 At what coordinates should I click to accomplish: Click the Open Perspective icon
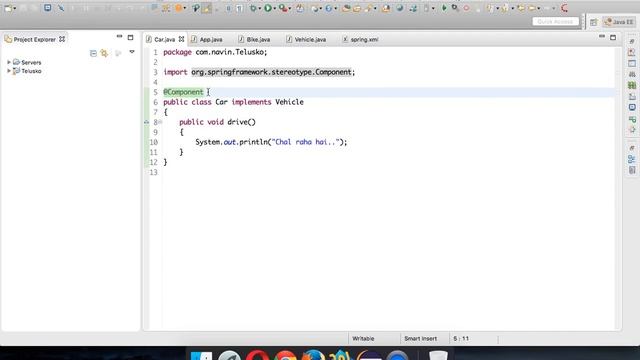[x=593, y=22]
